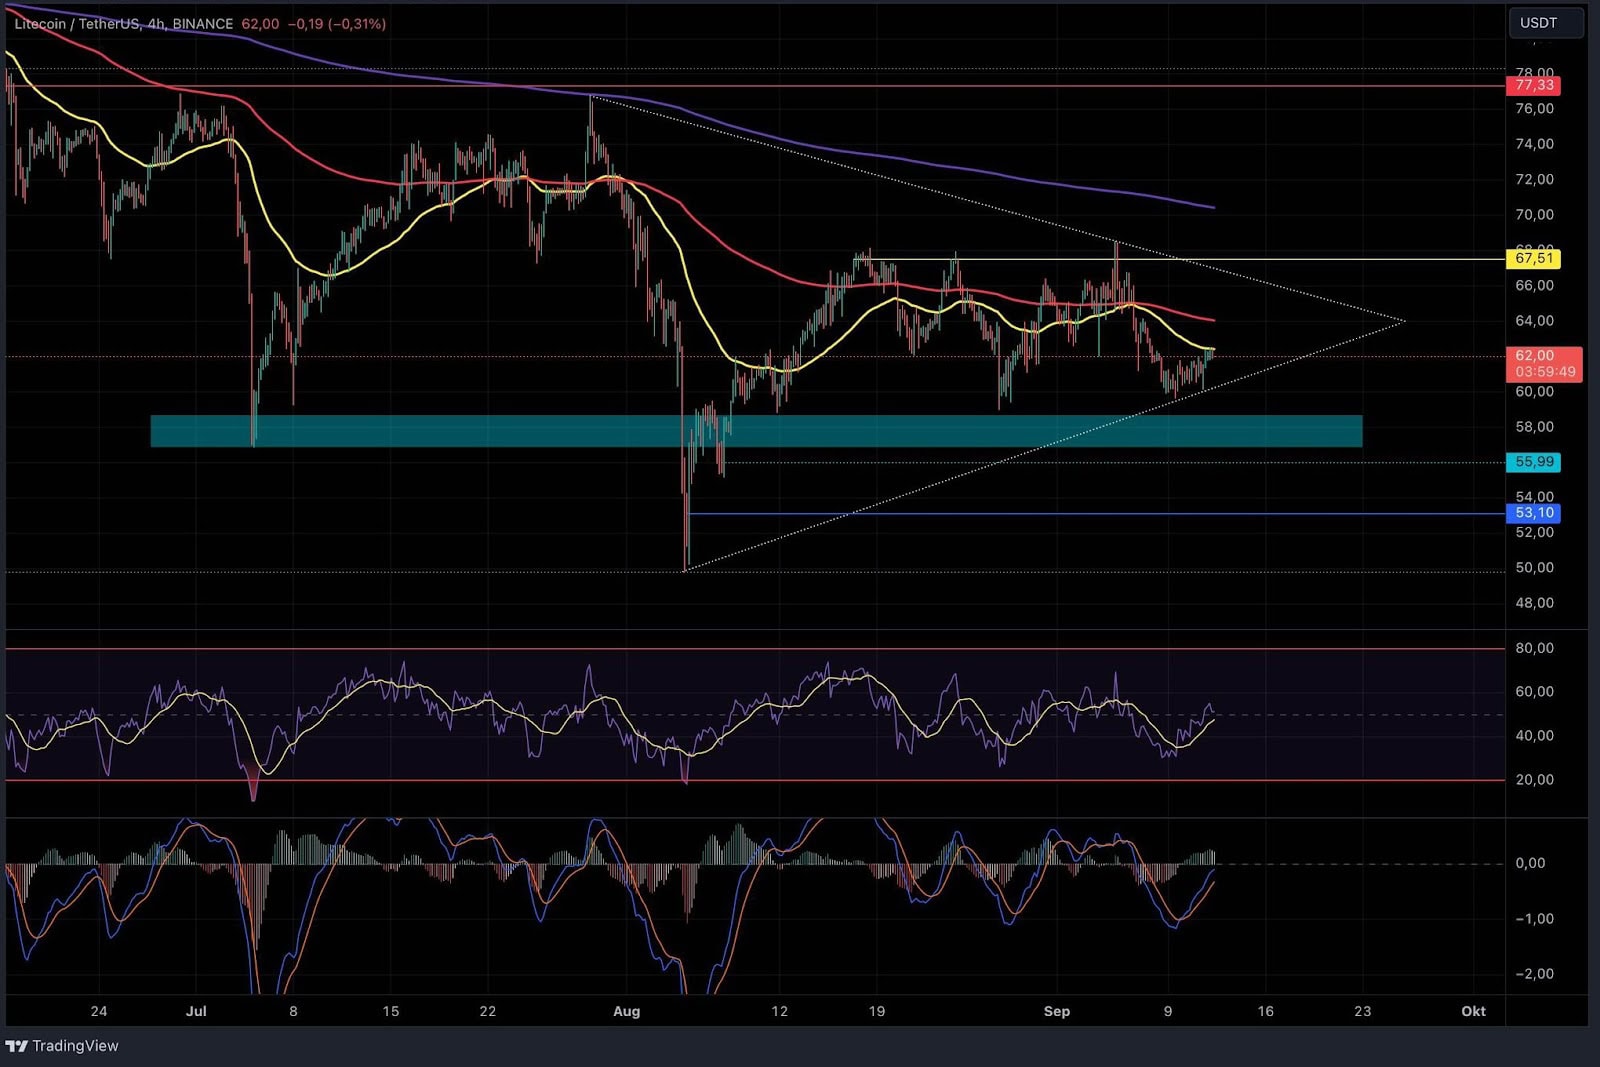1600x1067 pixels.
Task: Click the 15 date label on time axis
Action: [x=391, y=1011]
